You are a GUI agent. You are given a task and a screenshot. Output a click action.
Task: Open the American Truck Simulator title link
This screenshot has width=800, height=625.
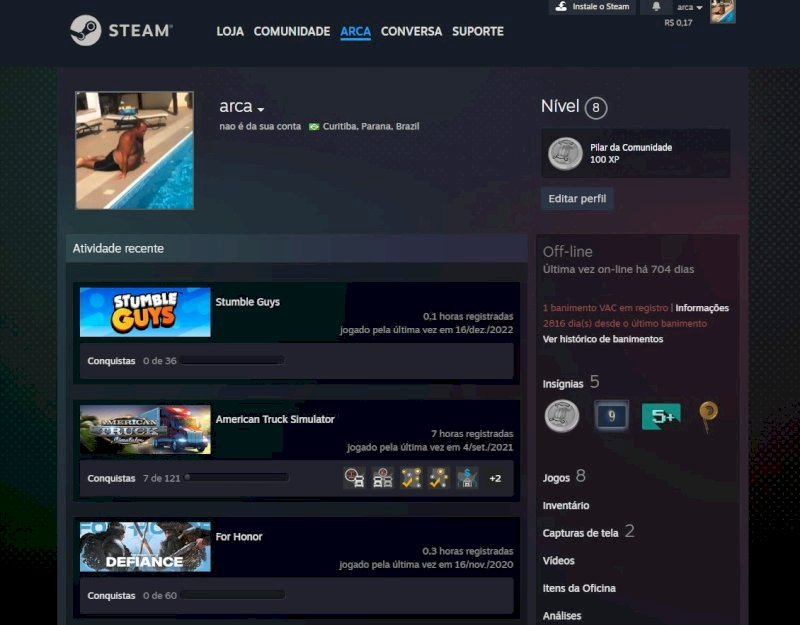tap(275, 419)
